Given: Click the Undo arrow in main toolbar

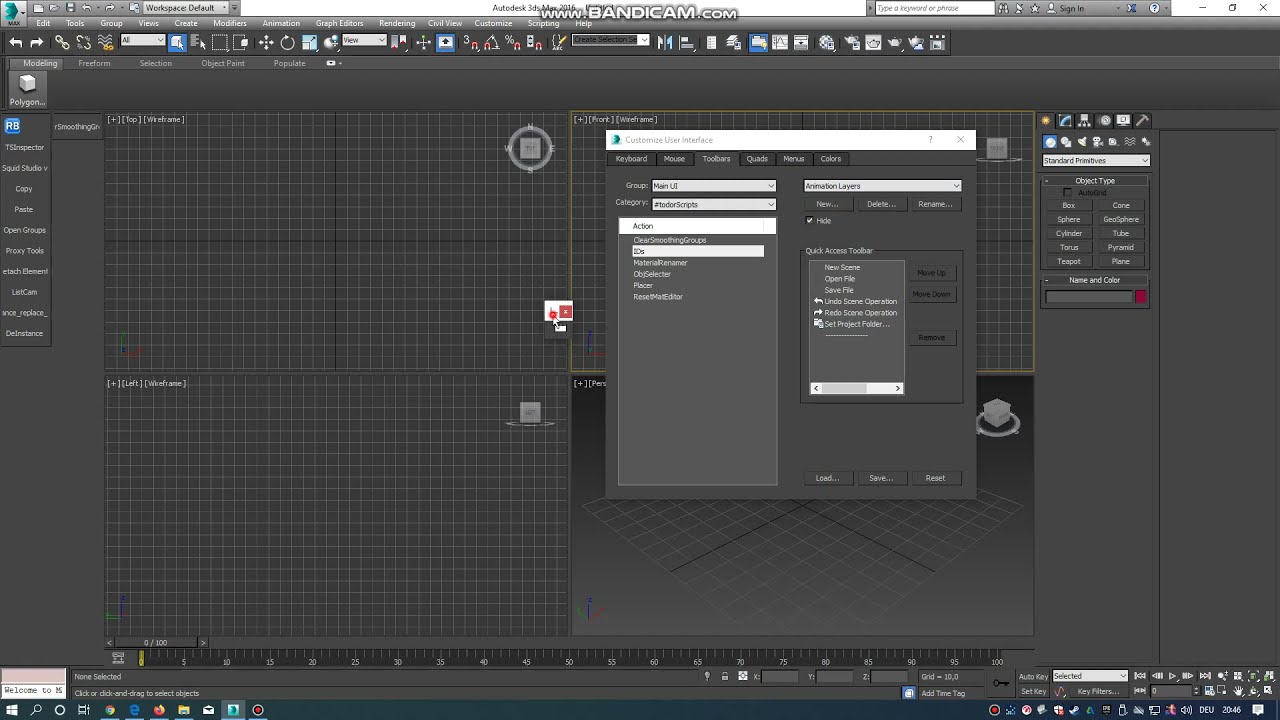Looking at the screenshot, I should 15,42.
